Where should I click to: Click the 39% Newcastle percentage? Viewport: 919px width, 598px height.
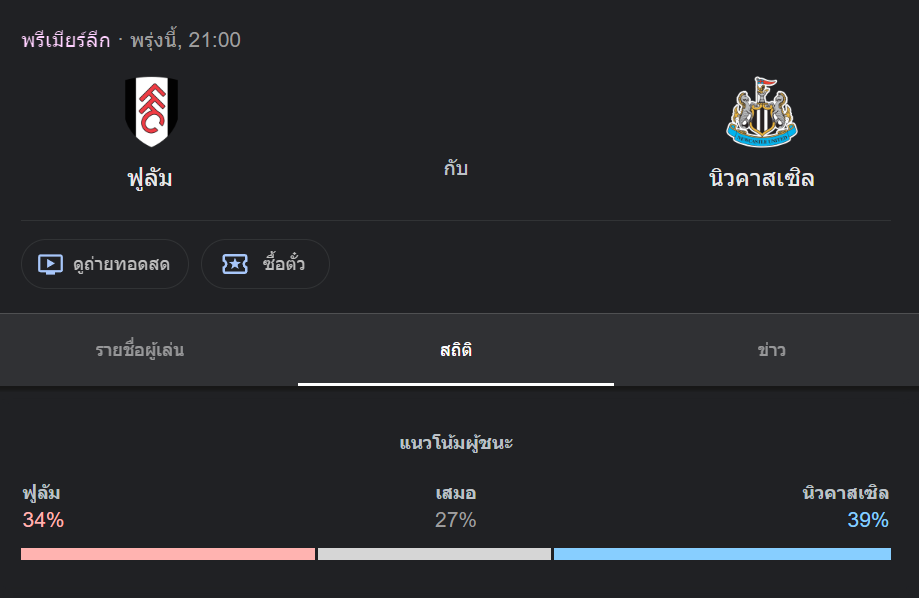[x=868, y=520]
